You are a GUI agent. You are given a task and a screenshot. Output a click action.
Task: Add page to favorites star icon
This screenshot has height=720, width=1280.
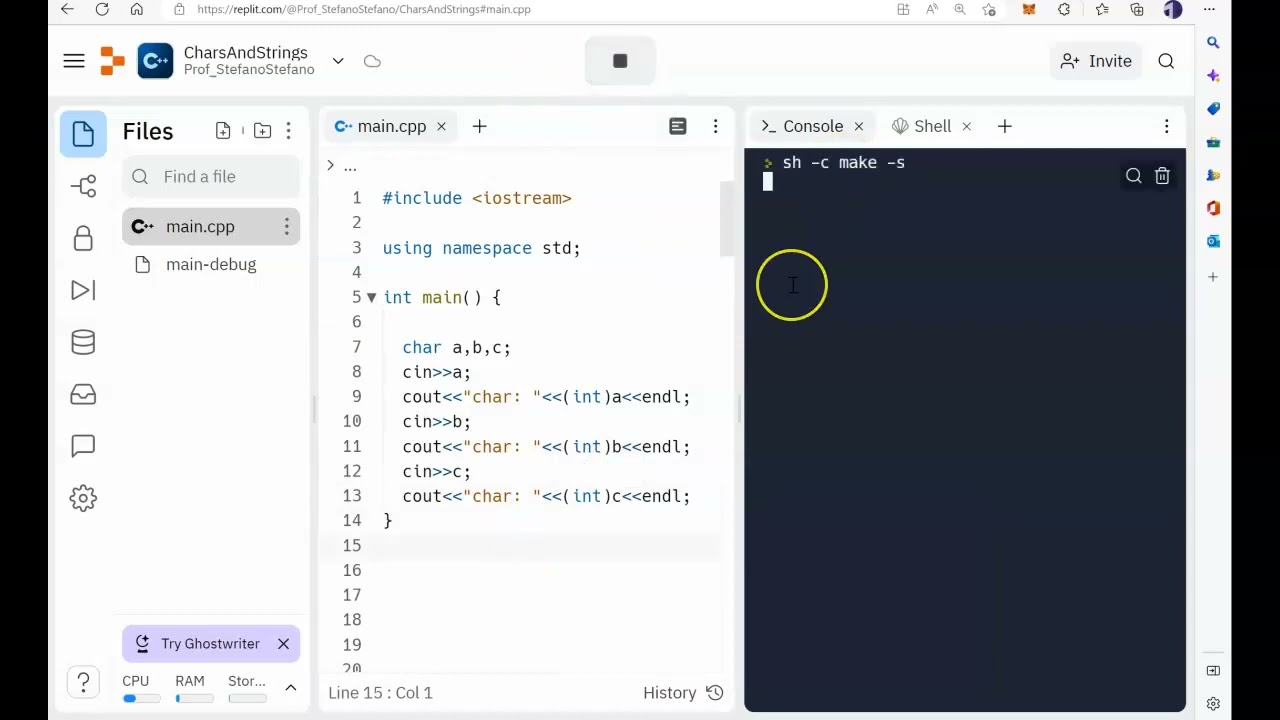[x=989, y=9]
